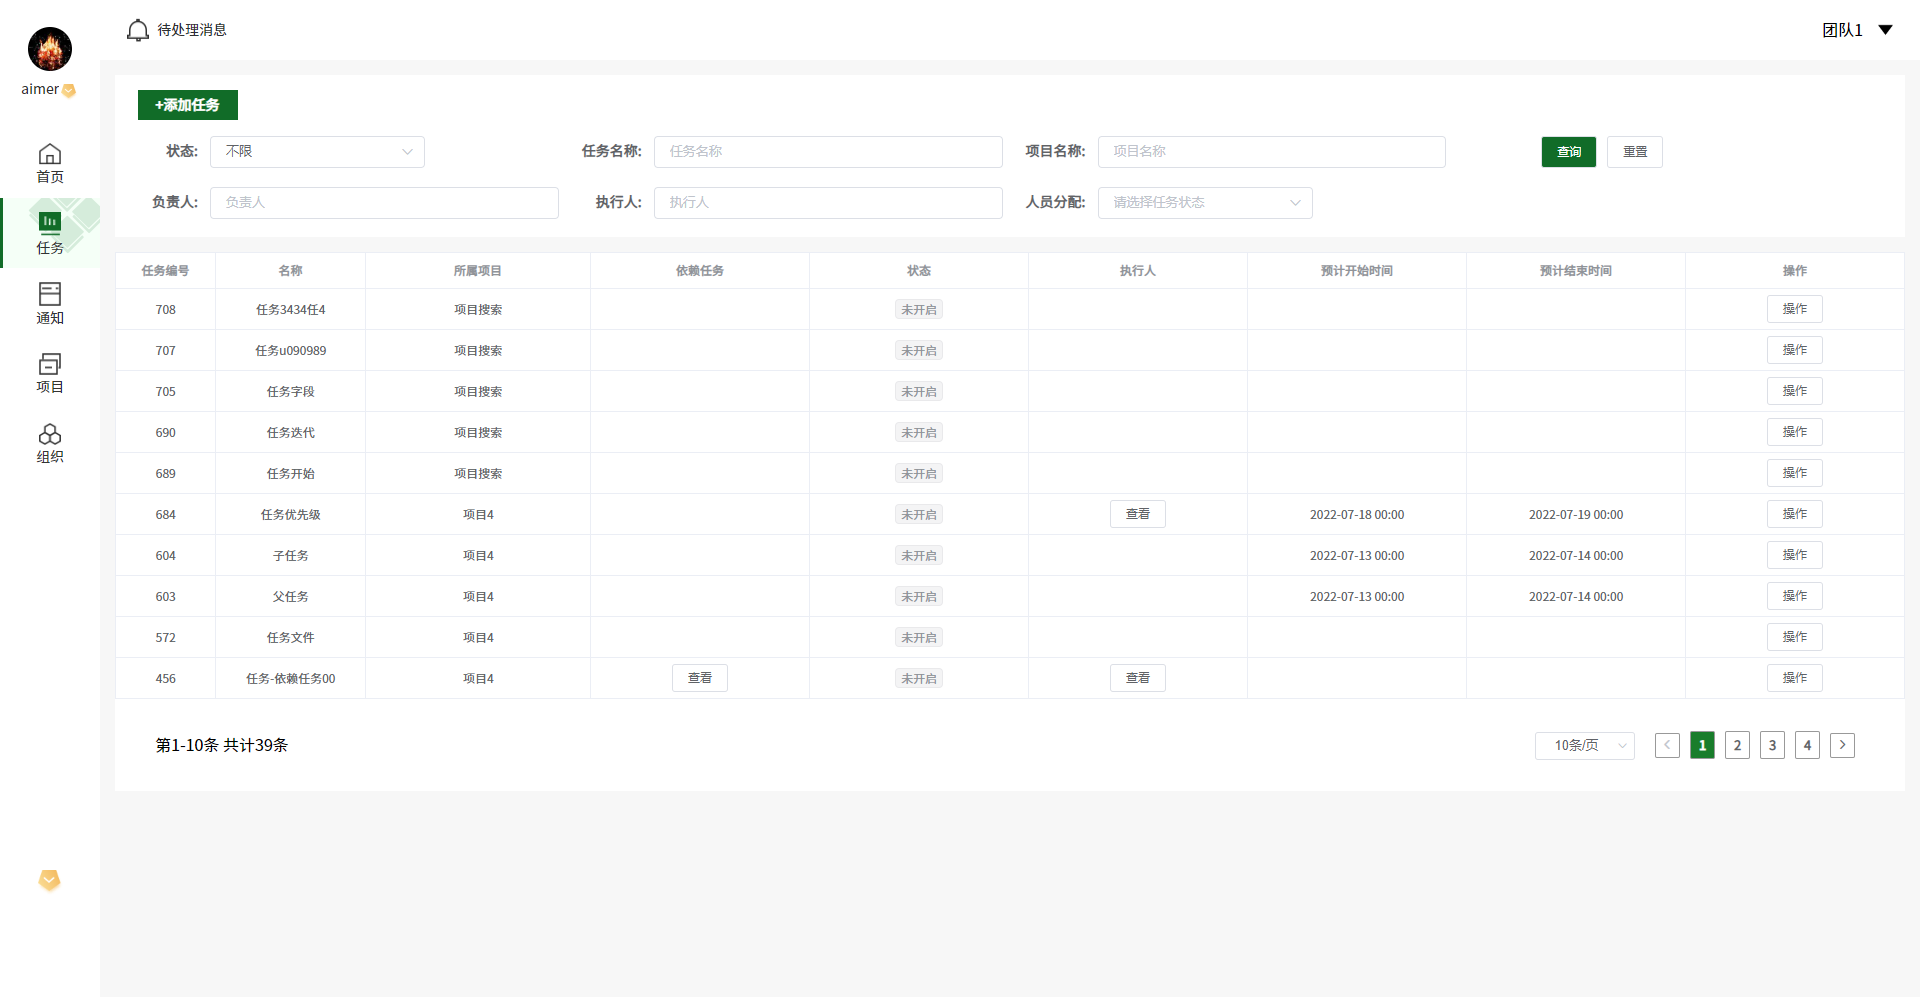
Task: Focus the 负责人 input field
Action: (384, 203)
